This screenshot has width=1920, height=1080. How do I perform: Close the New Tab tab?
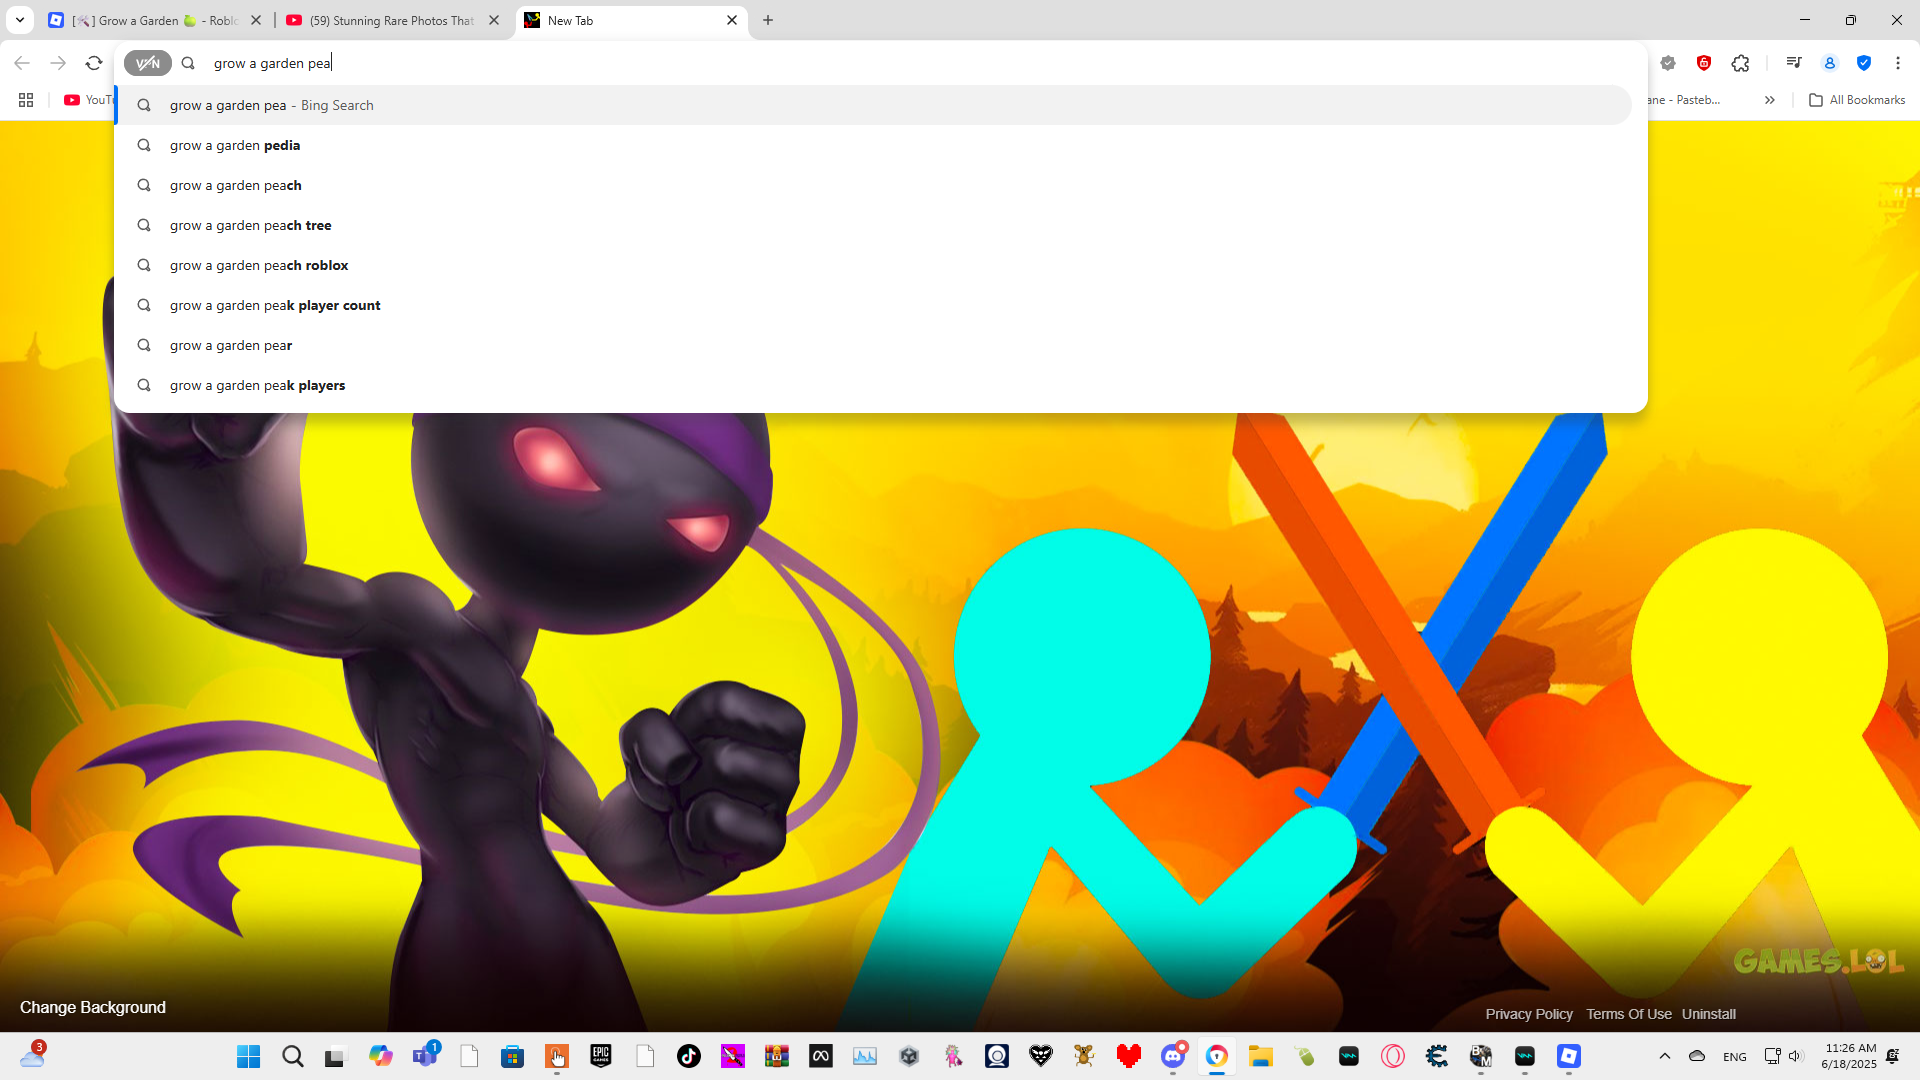732,20
